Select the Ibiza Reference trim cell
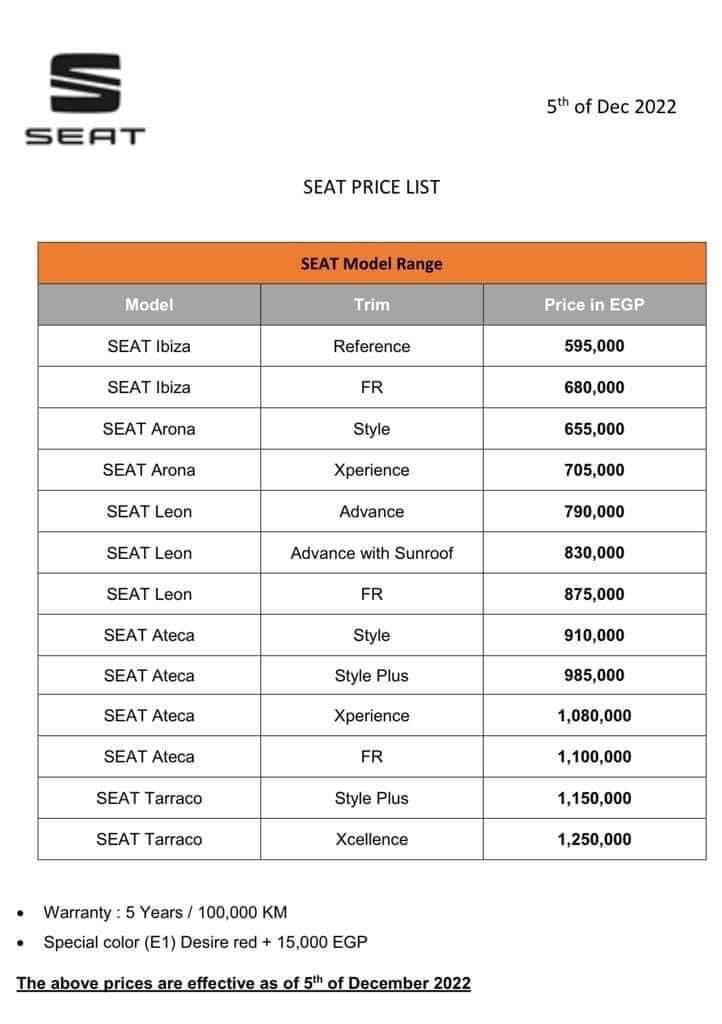The height and width of the screenshot is (1024, 722). (x=371, y=346)
